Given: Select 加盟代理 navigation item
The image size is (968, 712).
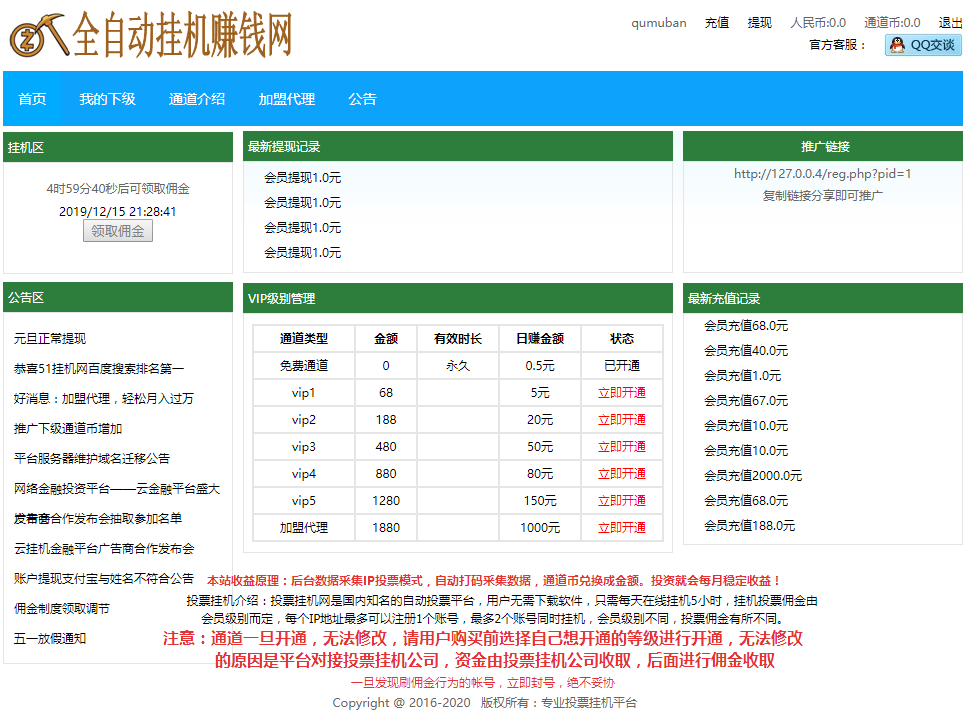Looking at the screenshot, I should 286,99.
